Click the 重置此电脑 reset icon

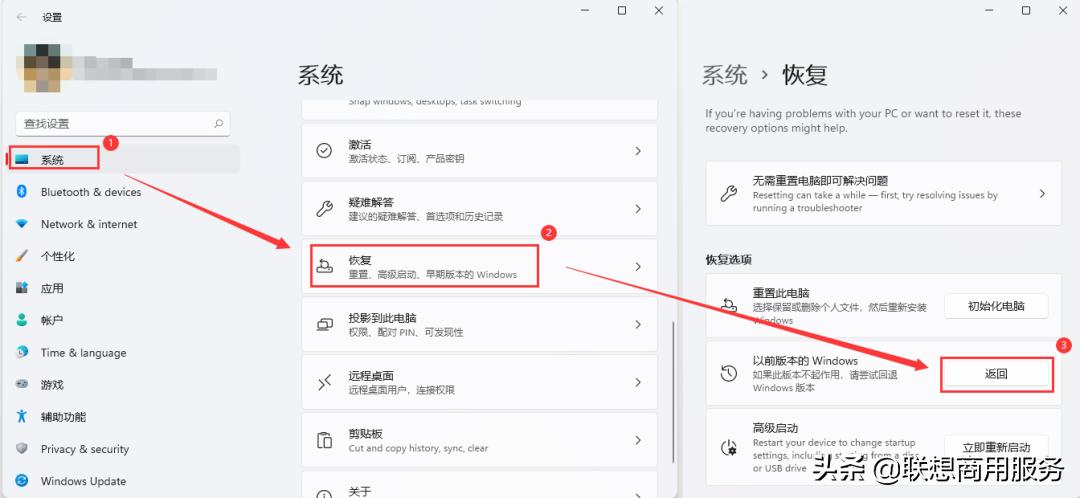(x=728, y=305)
